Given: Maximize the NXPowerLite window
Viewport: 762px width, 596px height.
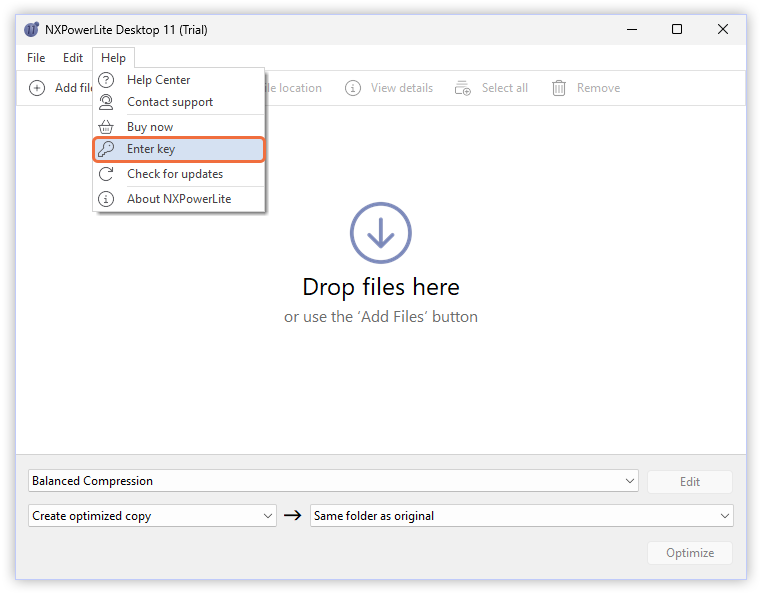Looking at the screenshot, I should tap(676, 29).
